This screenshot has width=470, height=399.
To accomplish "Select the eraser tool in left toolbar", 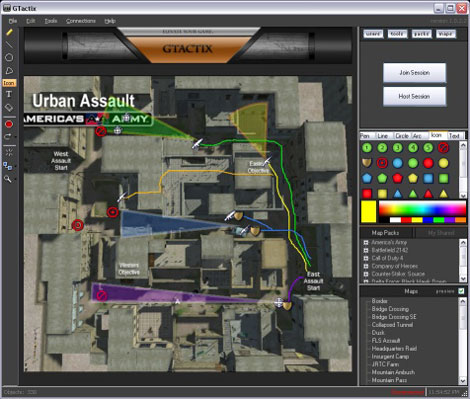I will 9,107.
